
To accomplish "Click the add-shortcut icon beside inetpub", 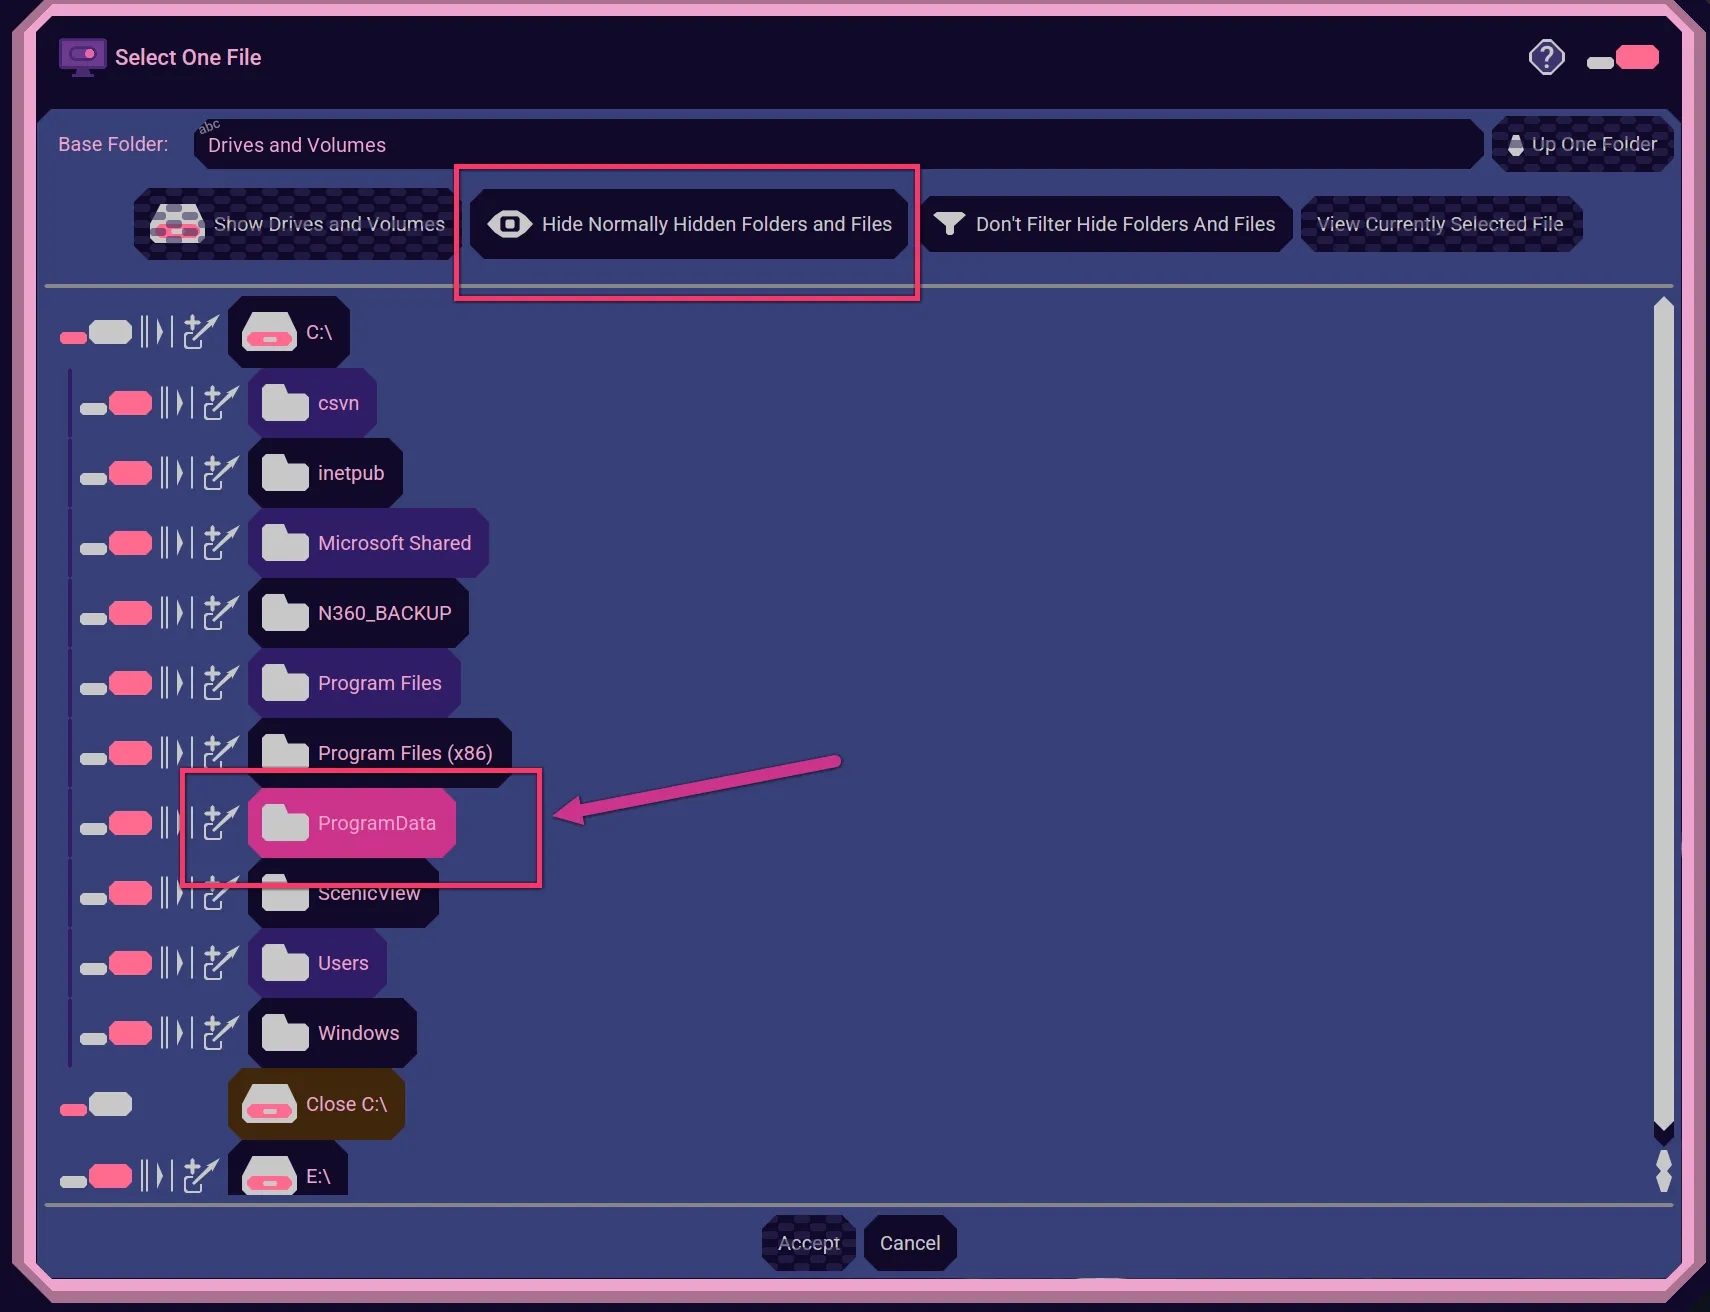I will tap(221, 473).
